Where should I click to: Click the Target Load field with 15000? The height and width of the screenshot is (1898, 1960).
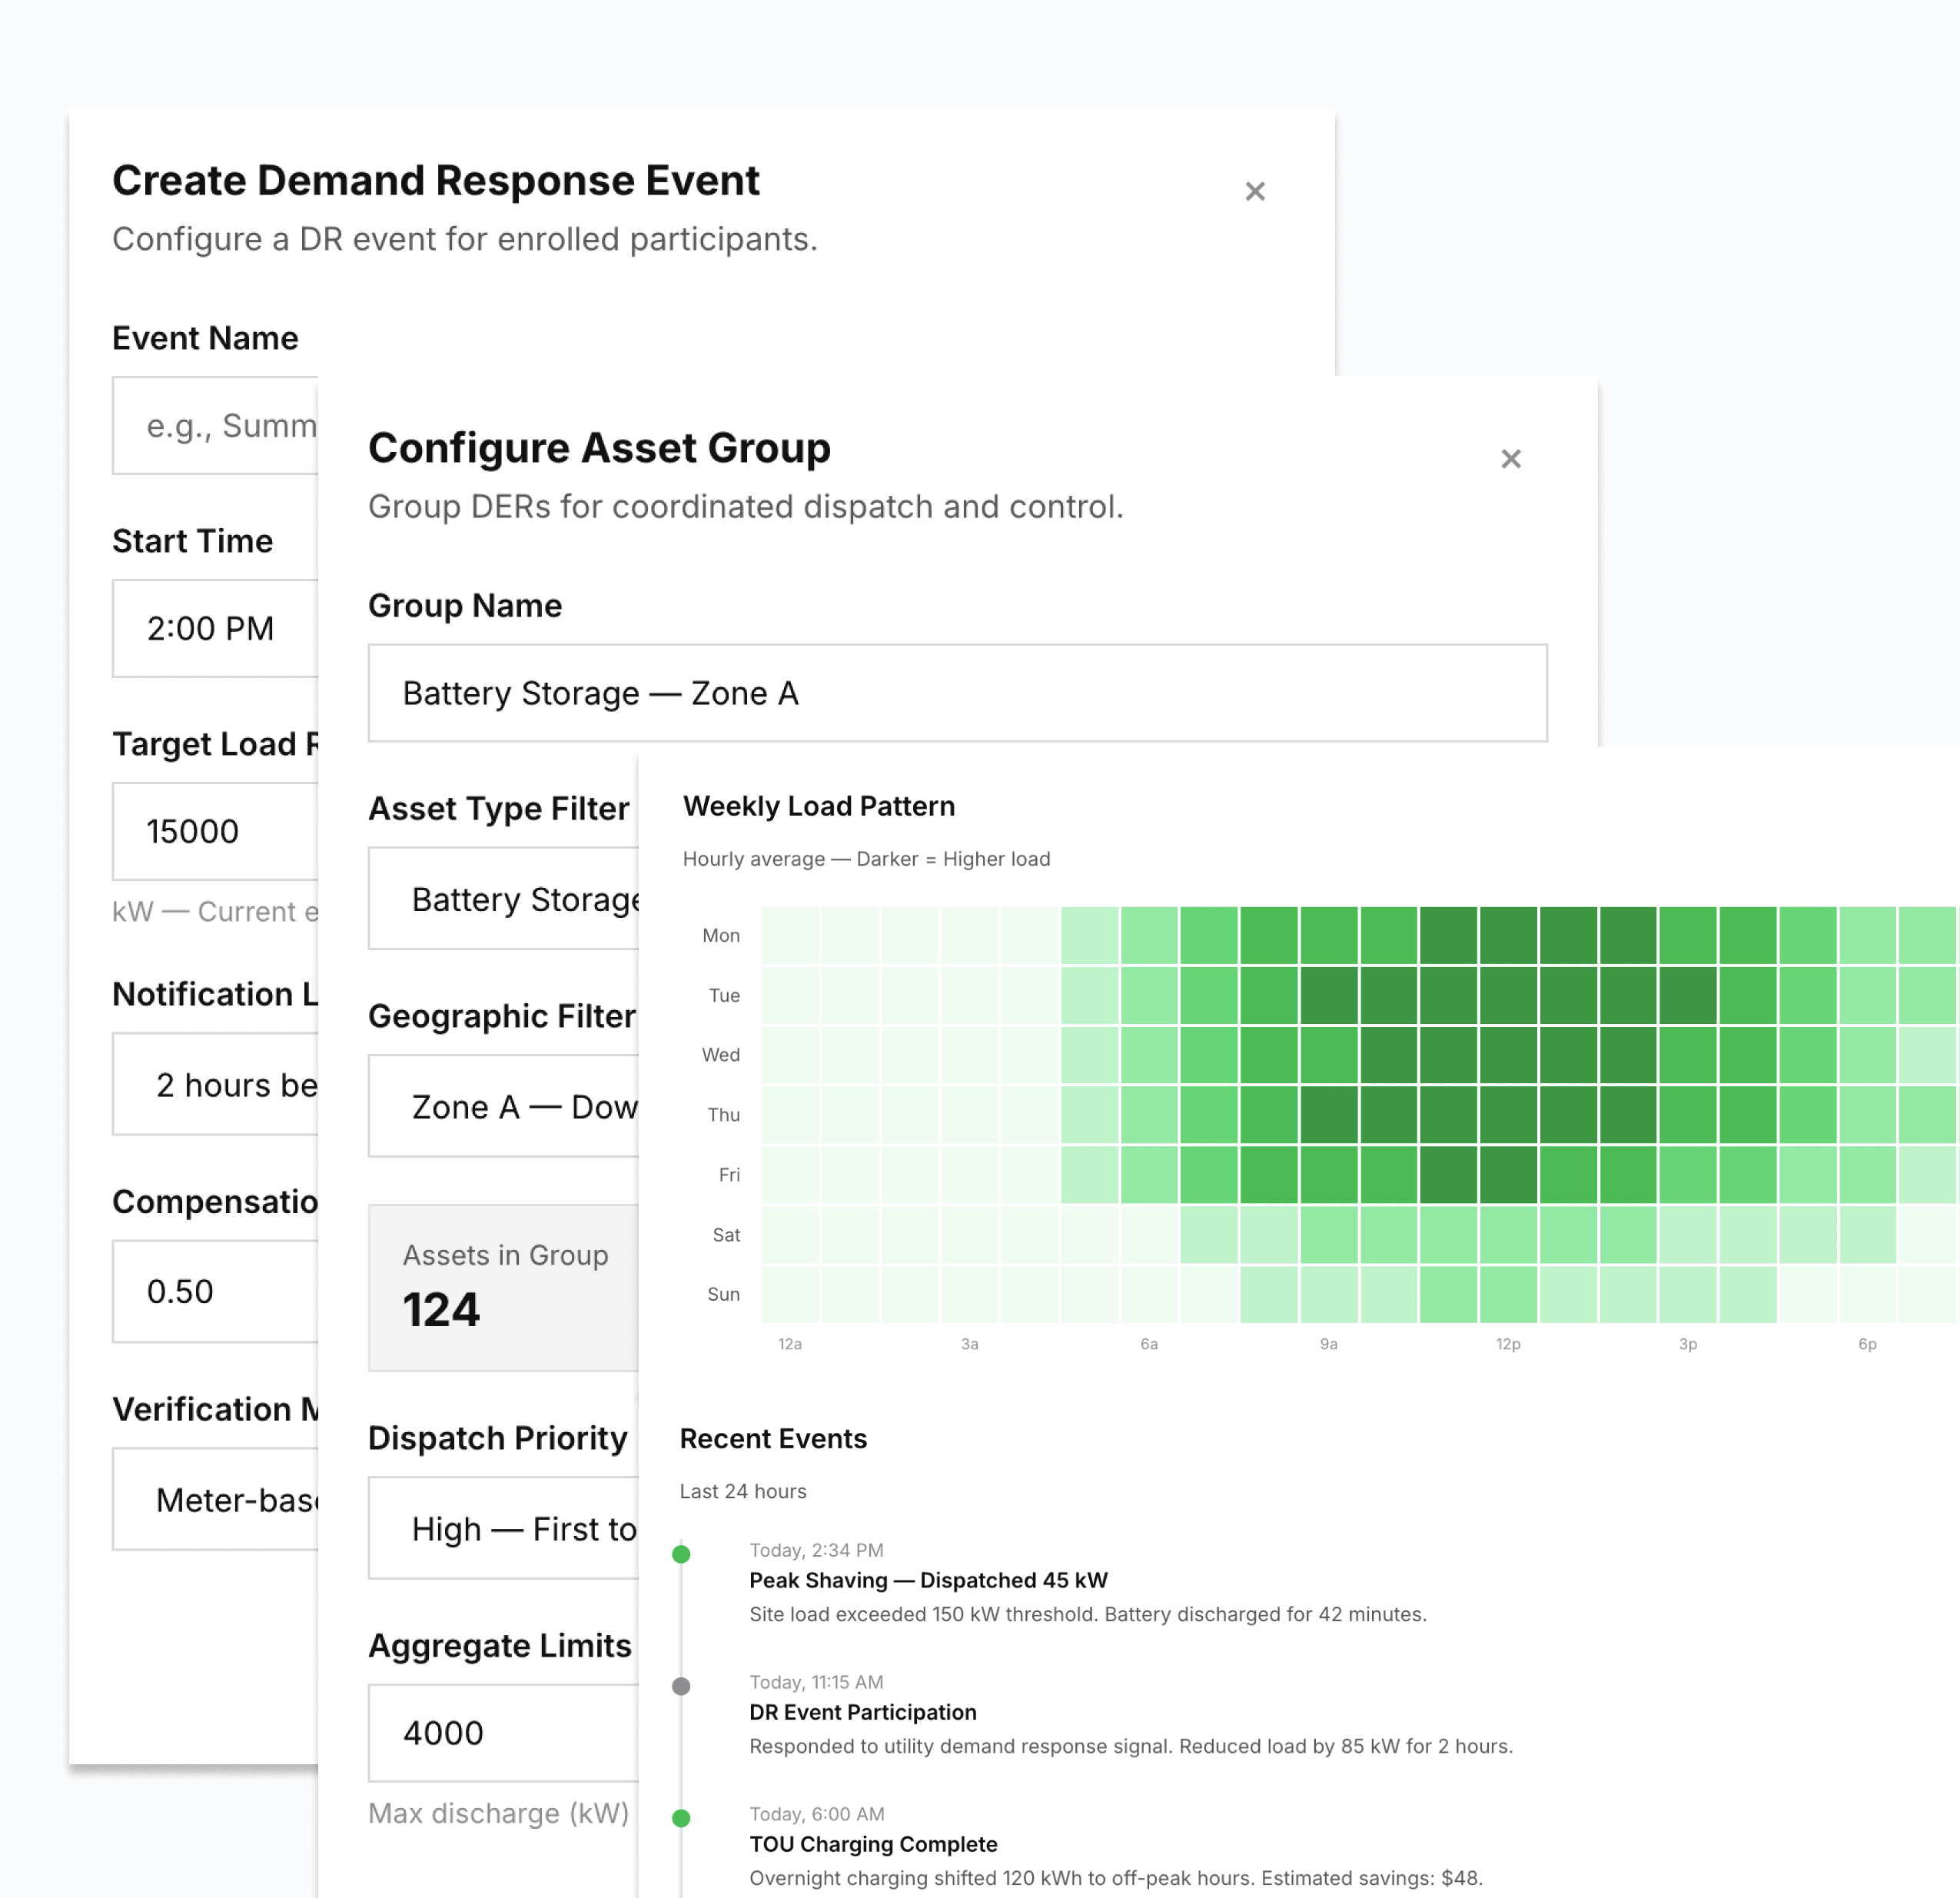tap(215, 831)
